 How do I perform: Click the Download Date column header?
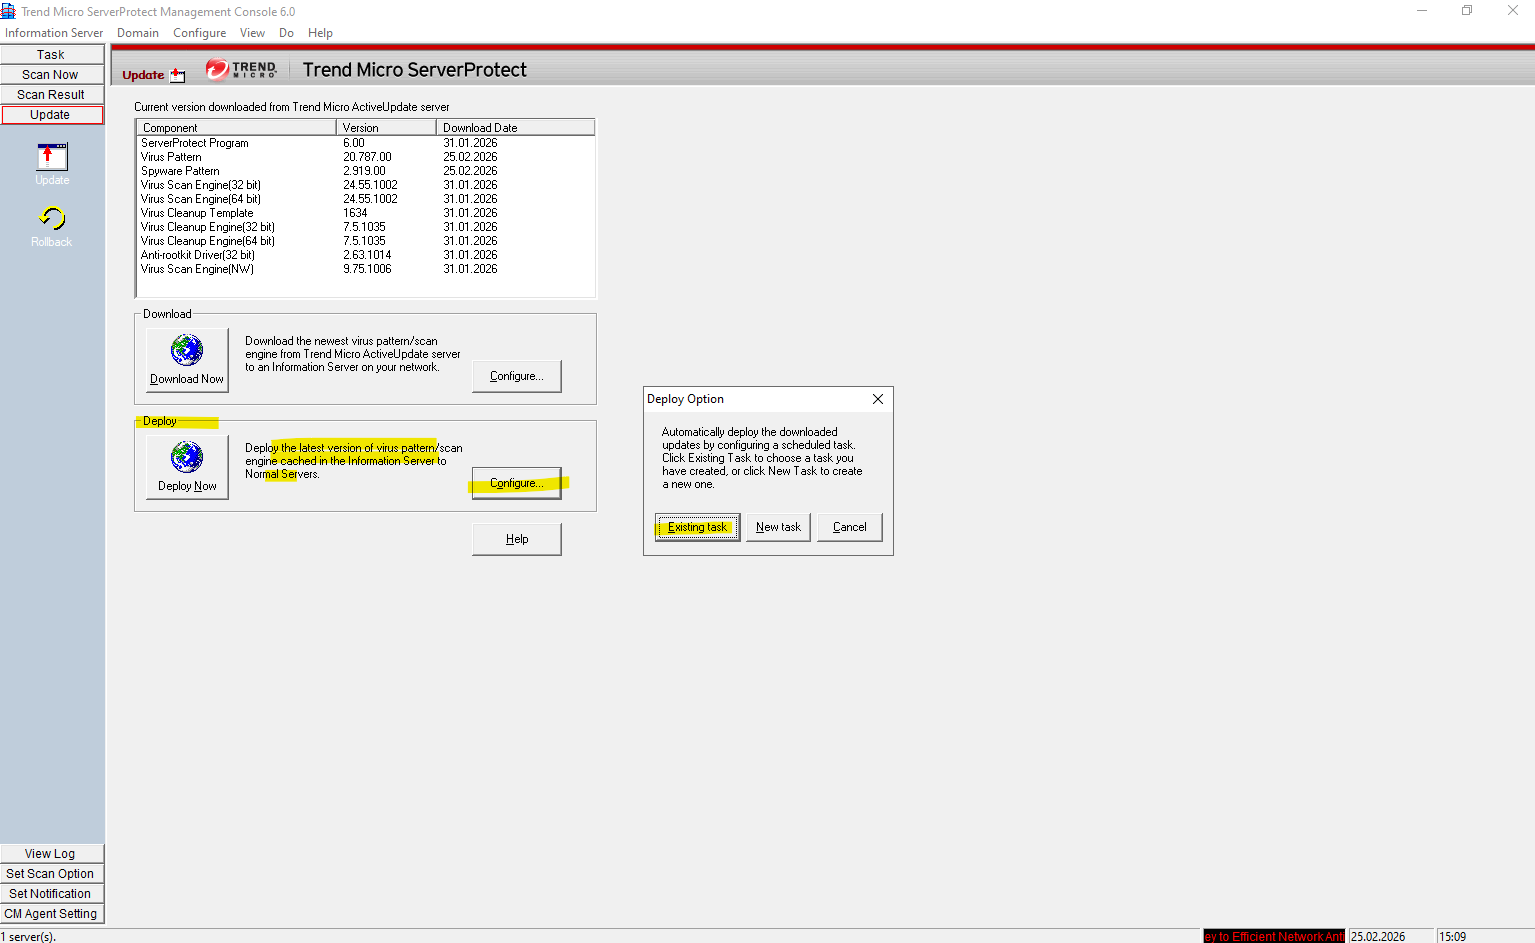[515, 128]
